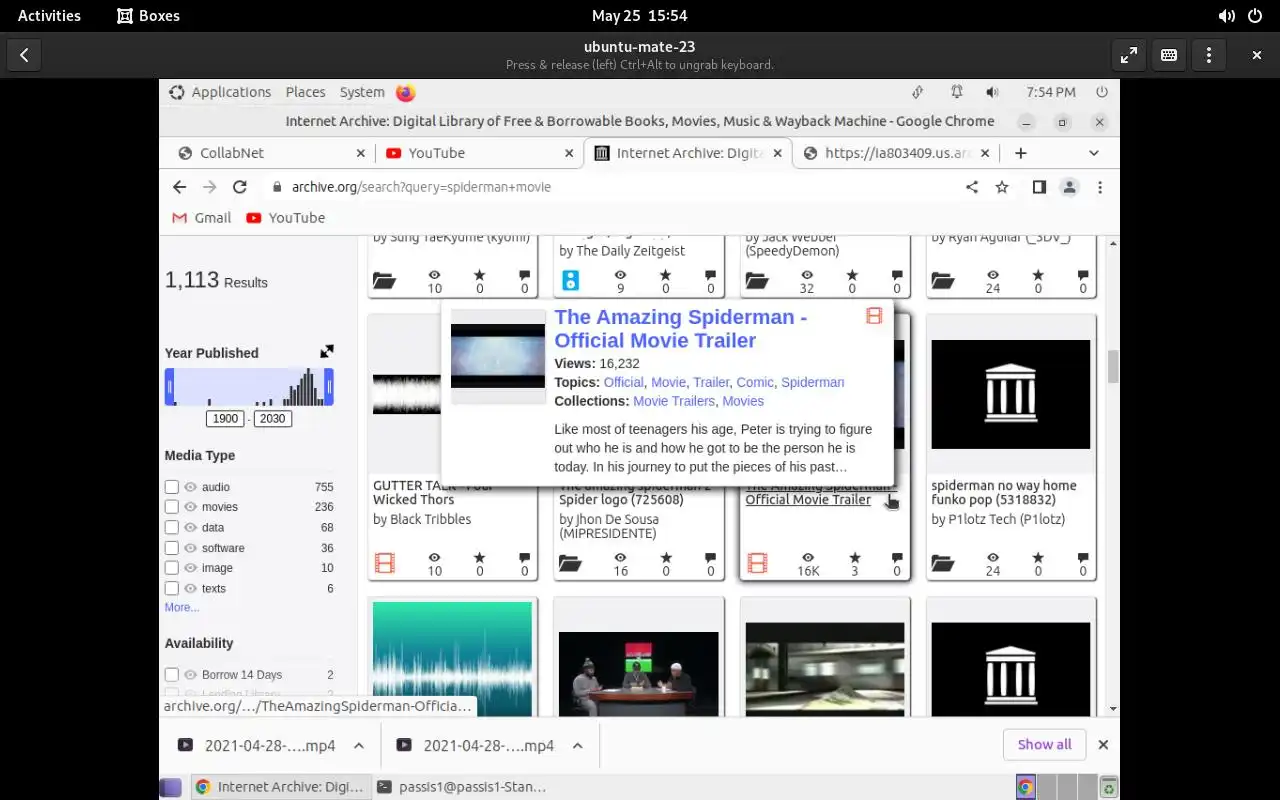Open Boxes three-dot menu
Viewport: 1280px width, 800px height.
click(1209, 55)
